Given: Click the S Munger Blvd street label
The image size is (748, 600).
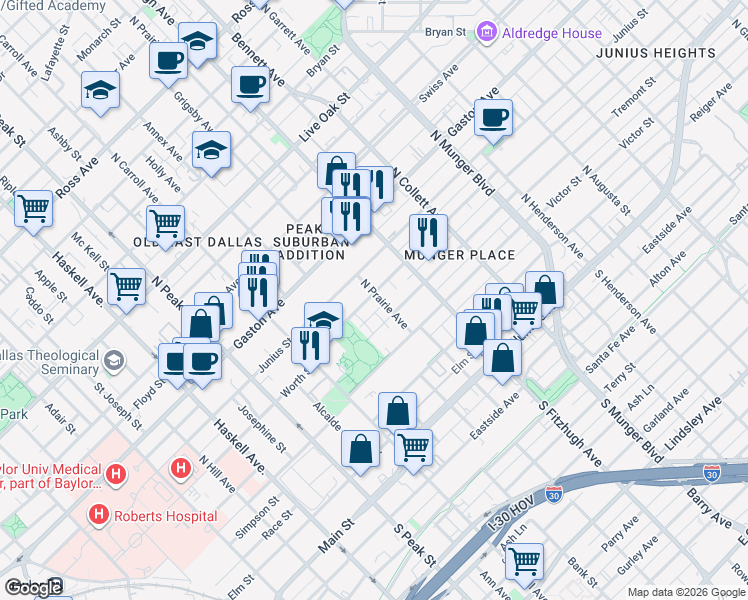Looking at the screenshot, I should pos(632,431).
